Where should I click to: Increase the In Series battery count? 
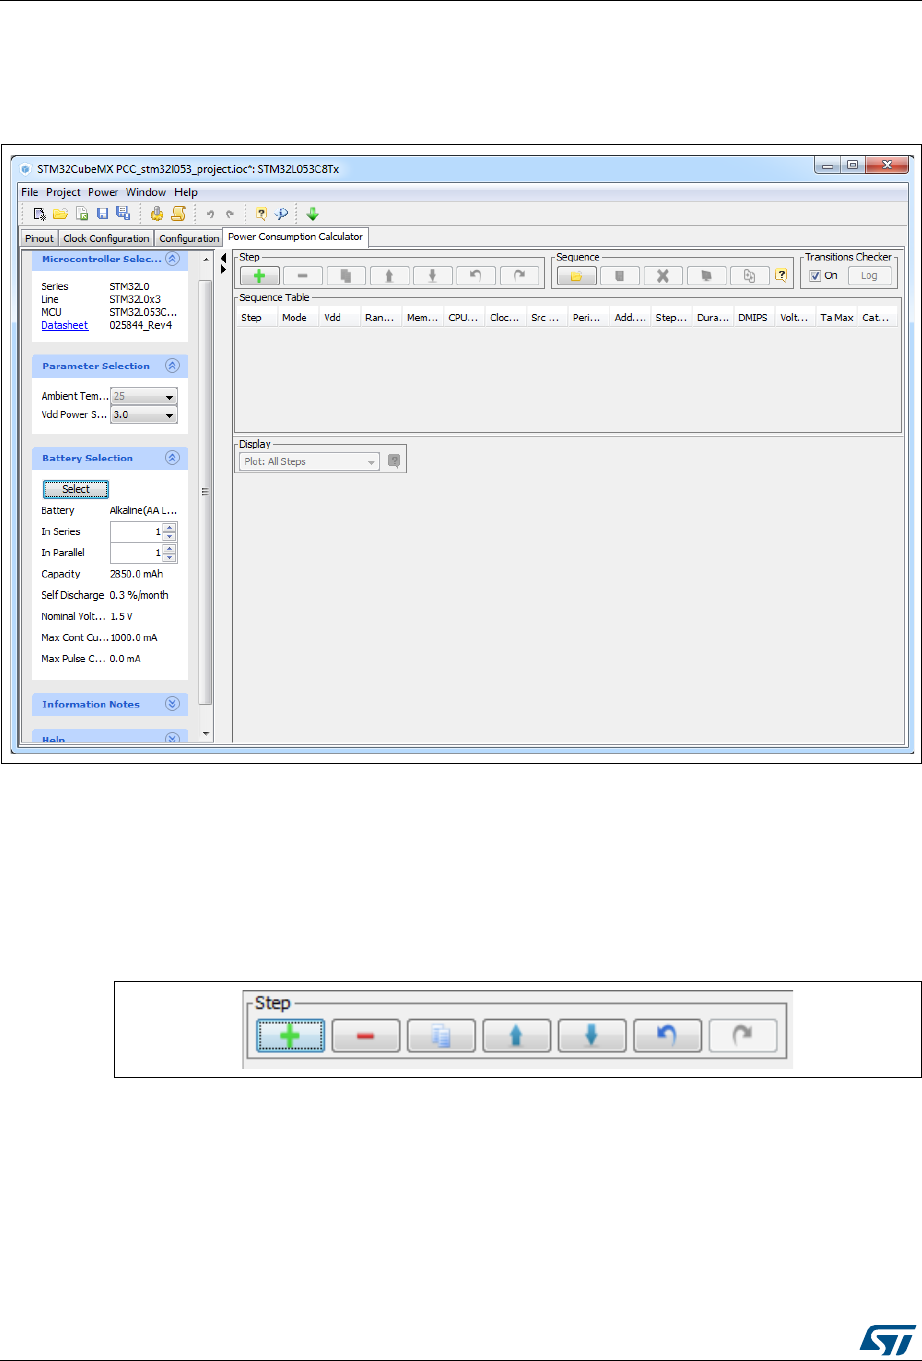click(x=169, y=527)
